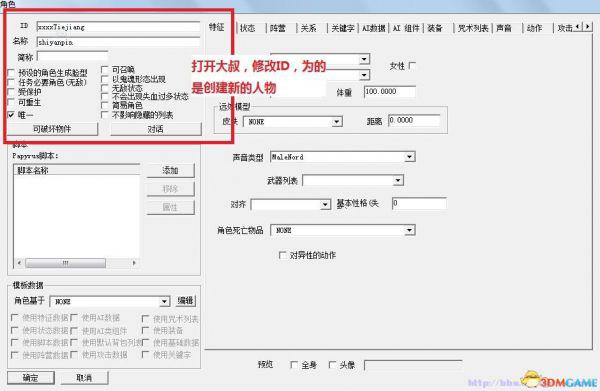600x391 pixels.
Task: Switch to the 装备 tab
Action: 435,28
